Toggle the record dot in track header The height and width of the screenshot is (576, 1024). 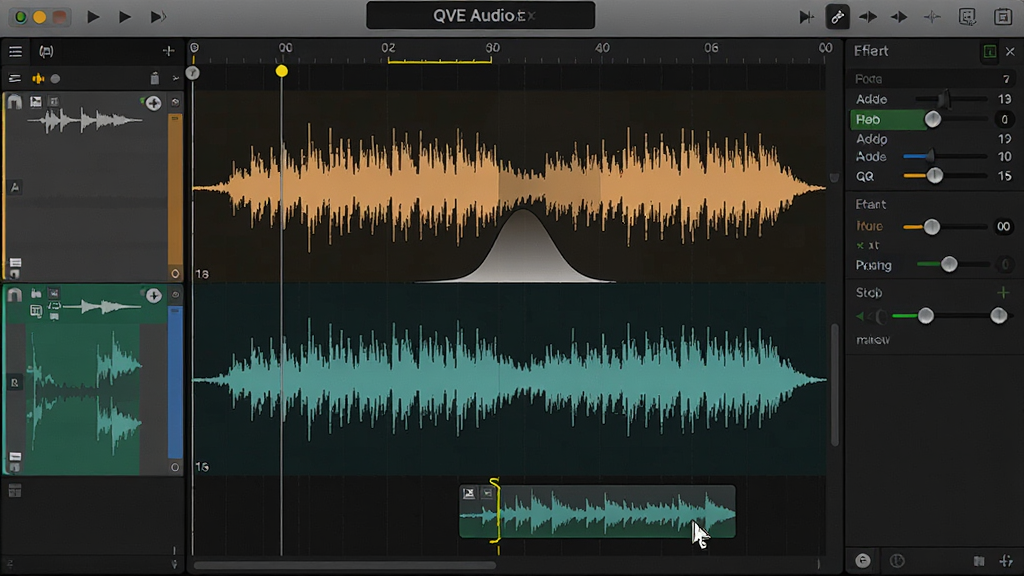coord(56,79)
